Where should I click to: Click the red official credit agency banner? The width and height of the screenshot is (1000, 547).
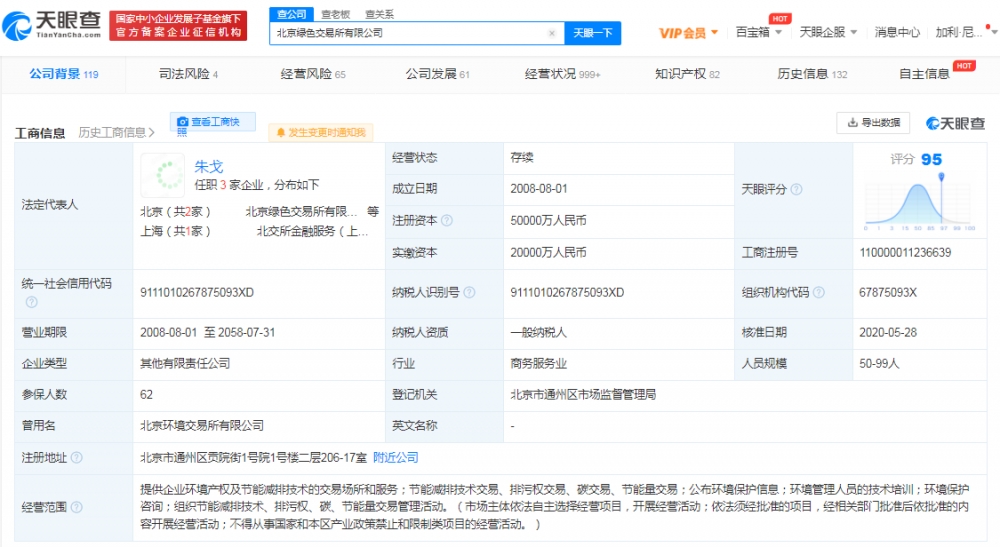click(x=178, y=26)
